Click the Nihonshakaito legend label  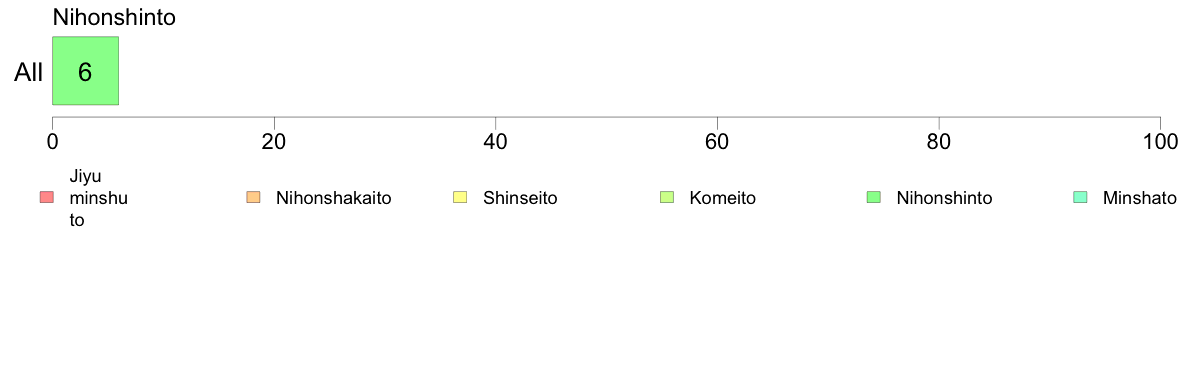point(334,198)
